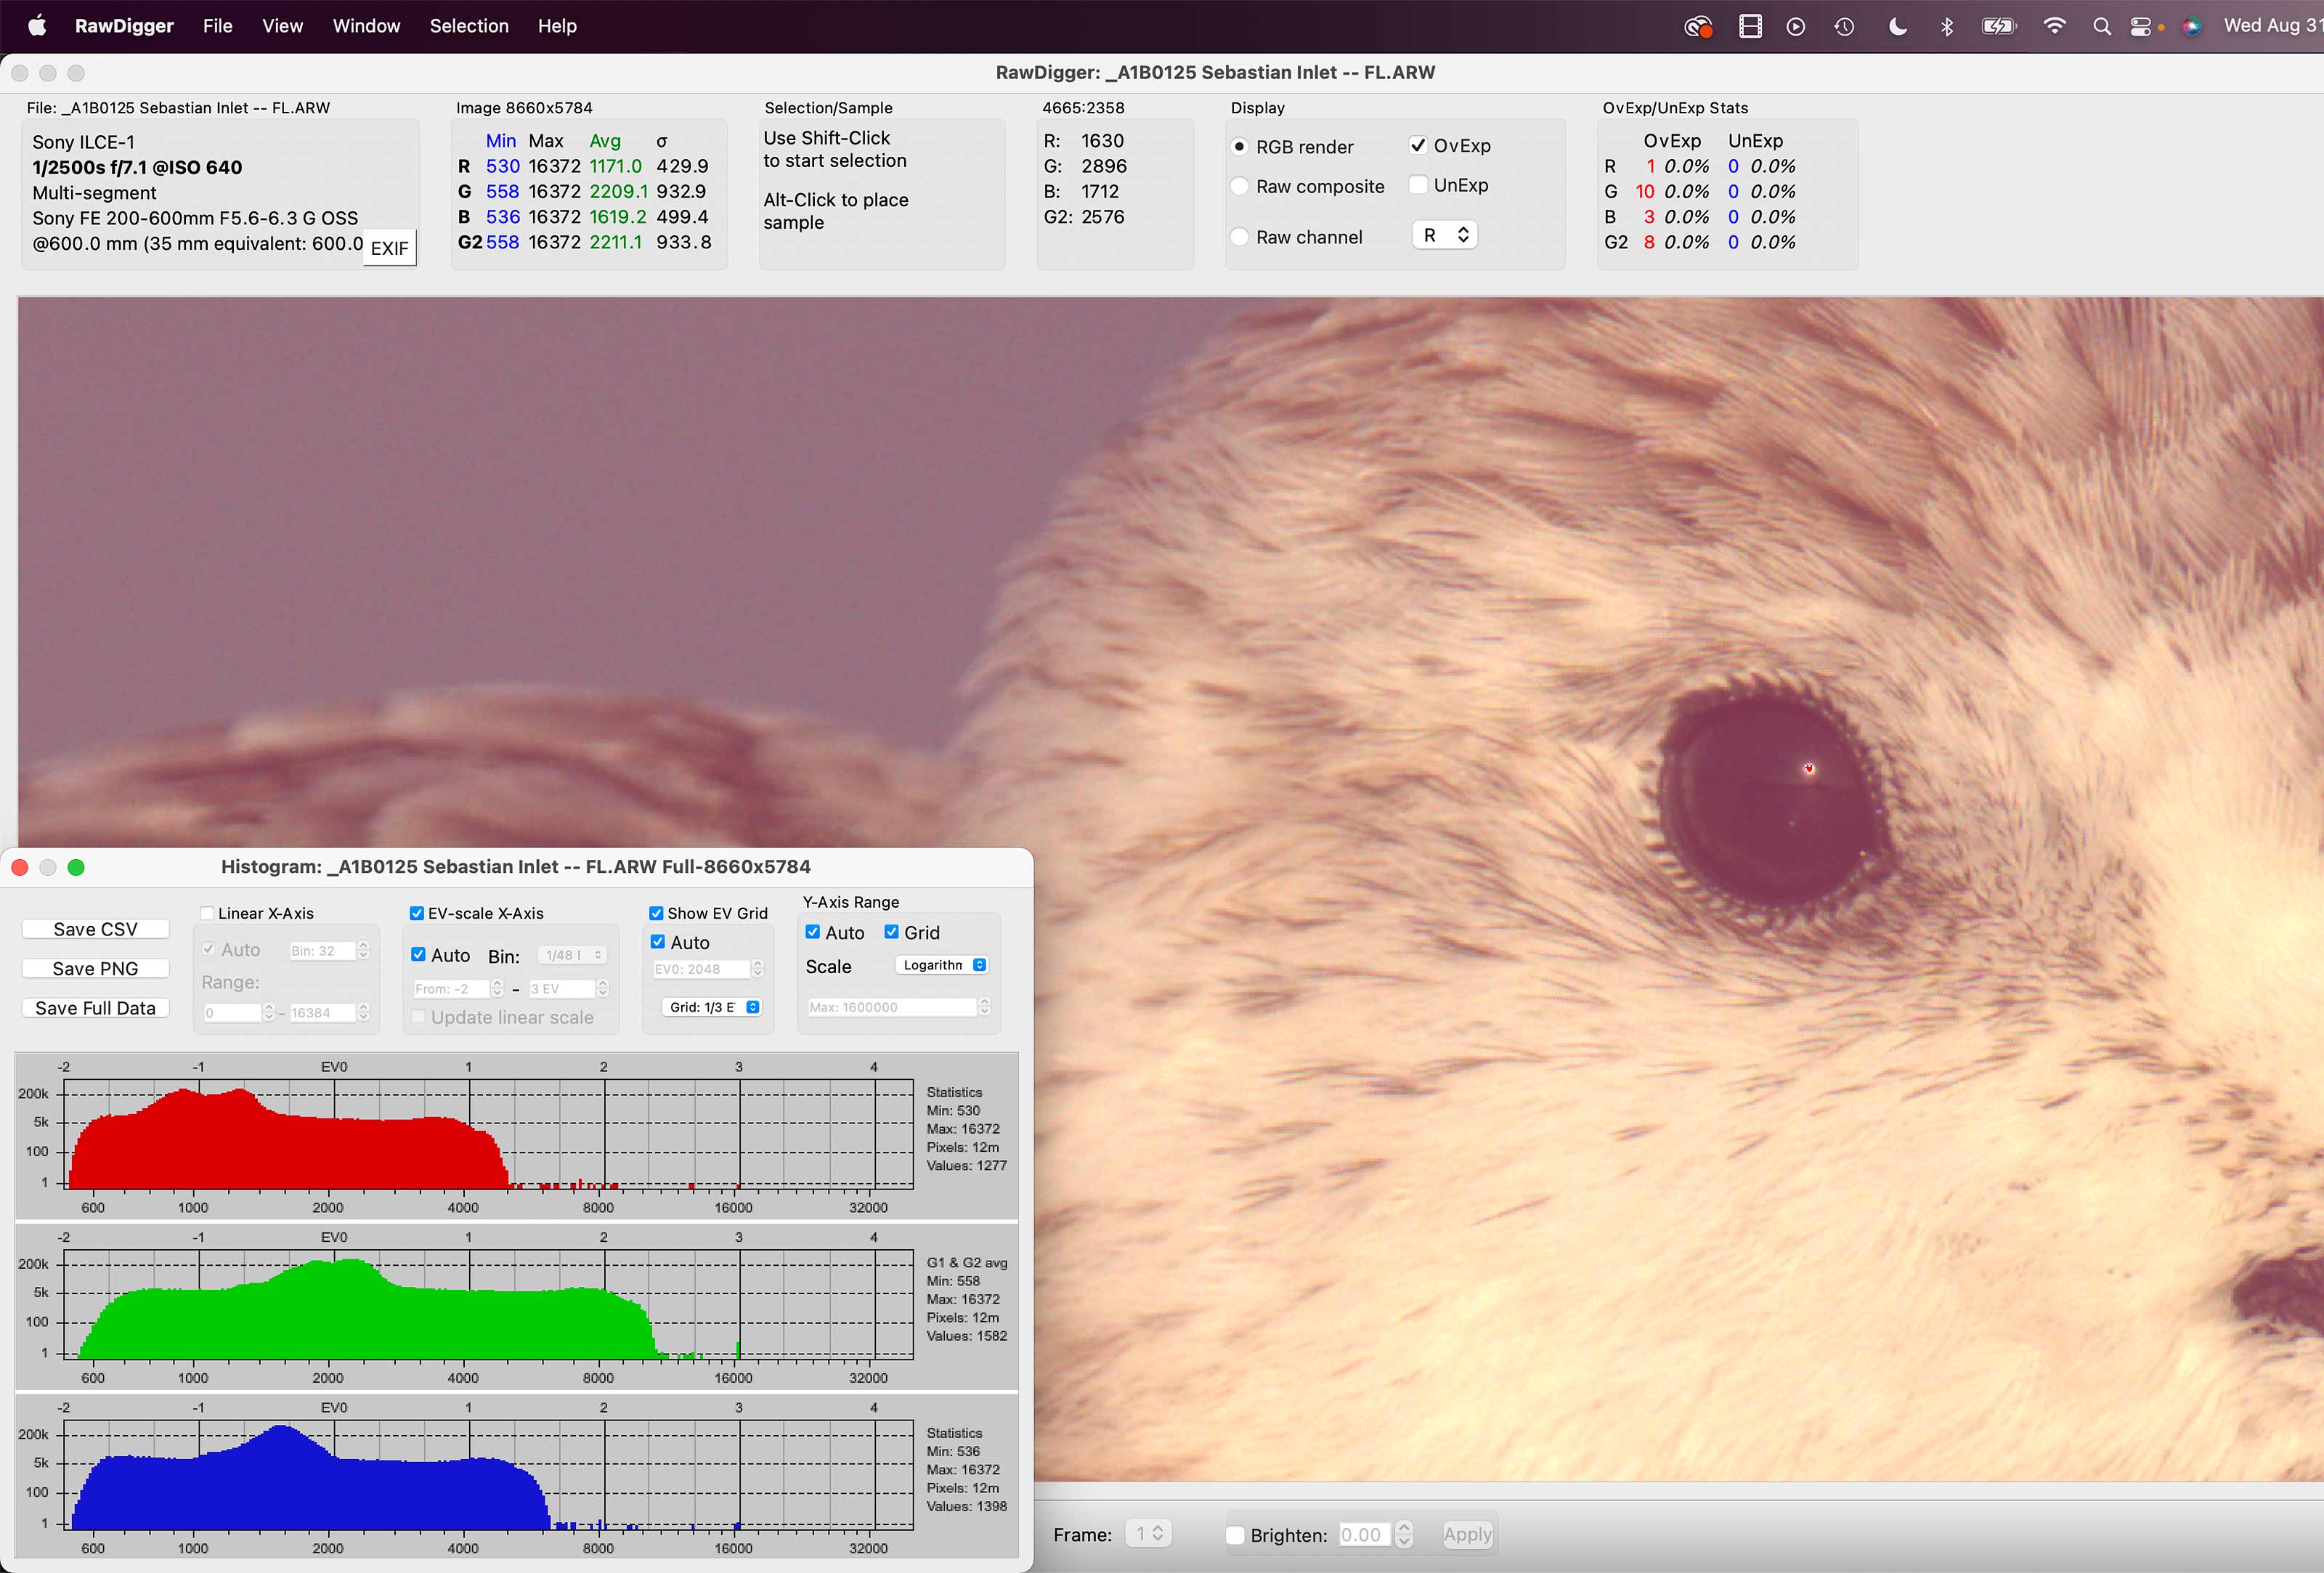Open the battery status icon
2324x1573 pixels.
[1999, 27]
